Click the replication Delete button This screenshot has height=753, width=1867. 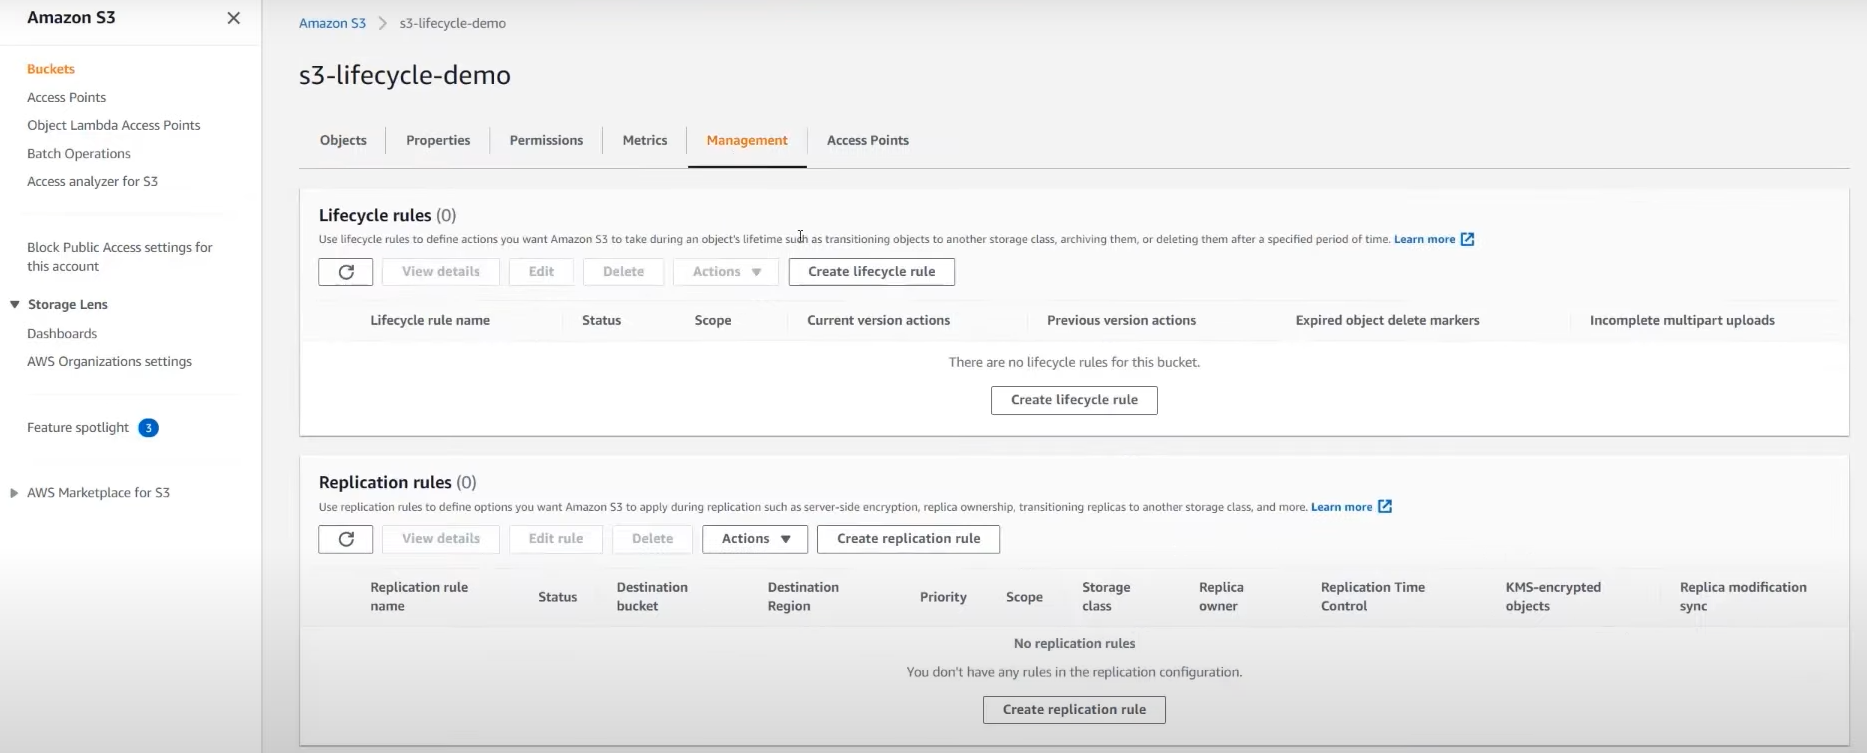pyautogui.click(x=652, y=539)
